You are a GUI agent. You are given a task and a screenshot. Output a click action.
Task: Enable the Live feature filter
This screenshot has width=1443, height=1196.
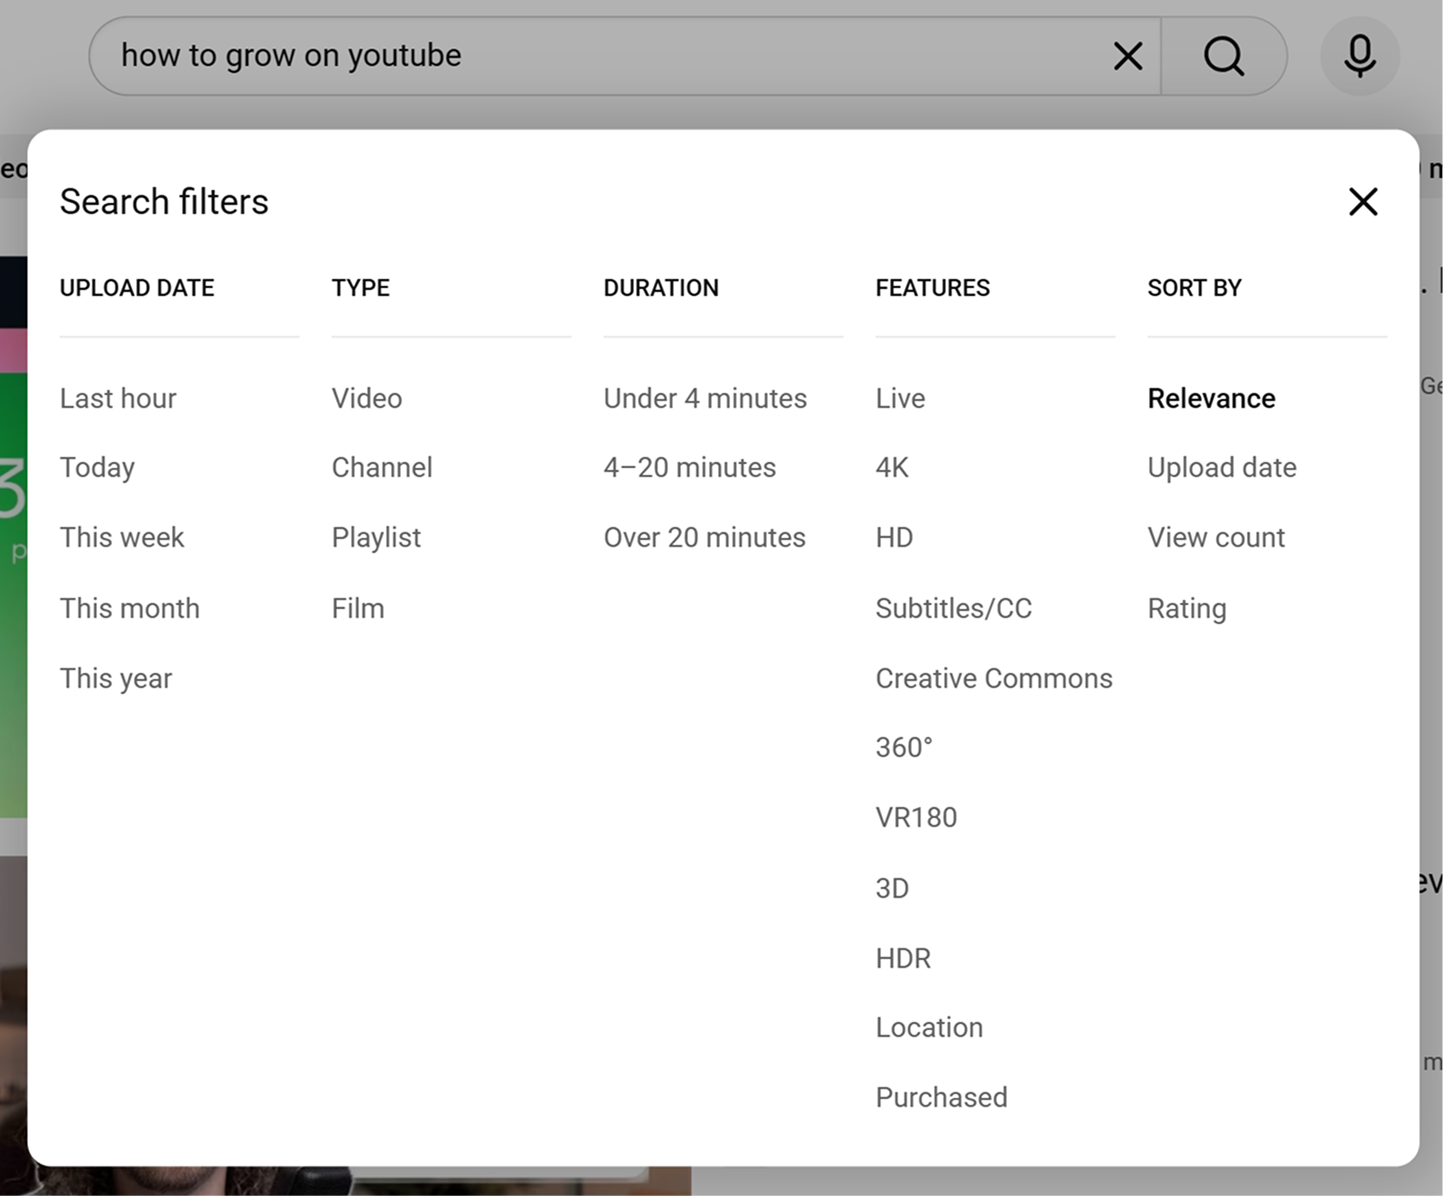coord(899,398)
